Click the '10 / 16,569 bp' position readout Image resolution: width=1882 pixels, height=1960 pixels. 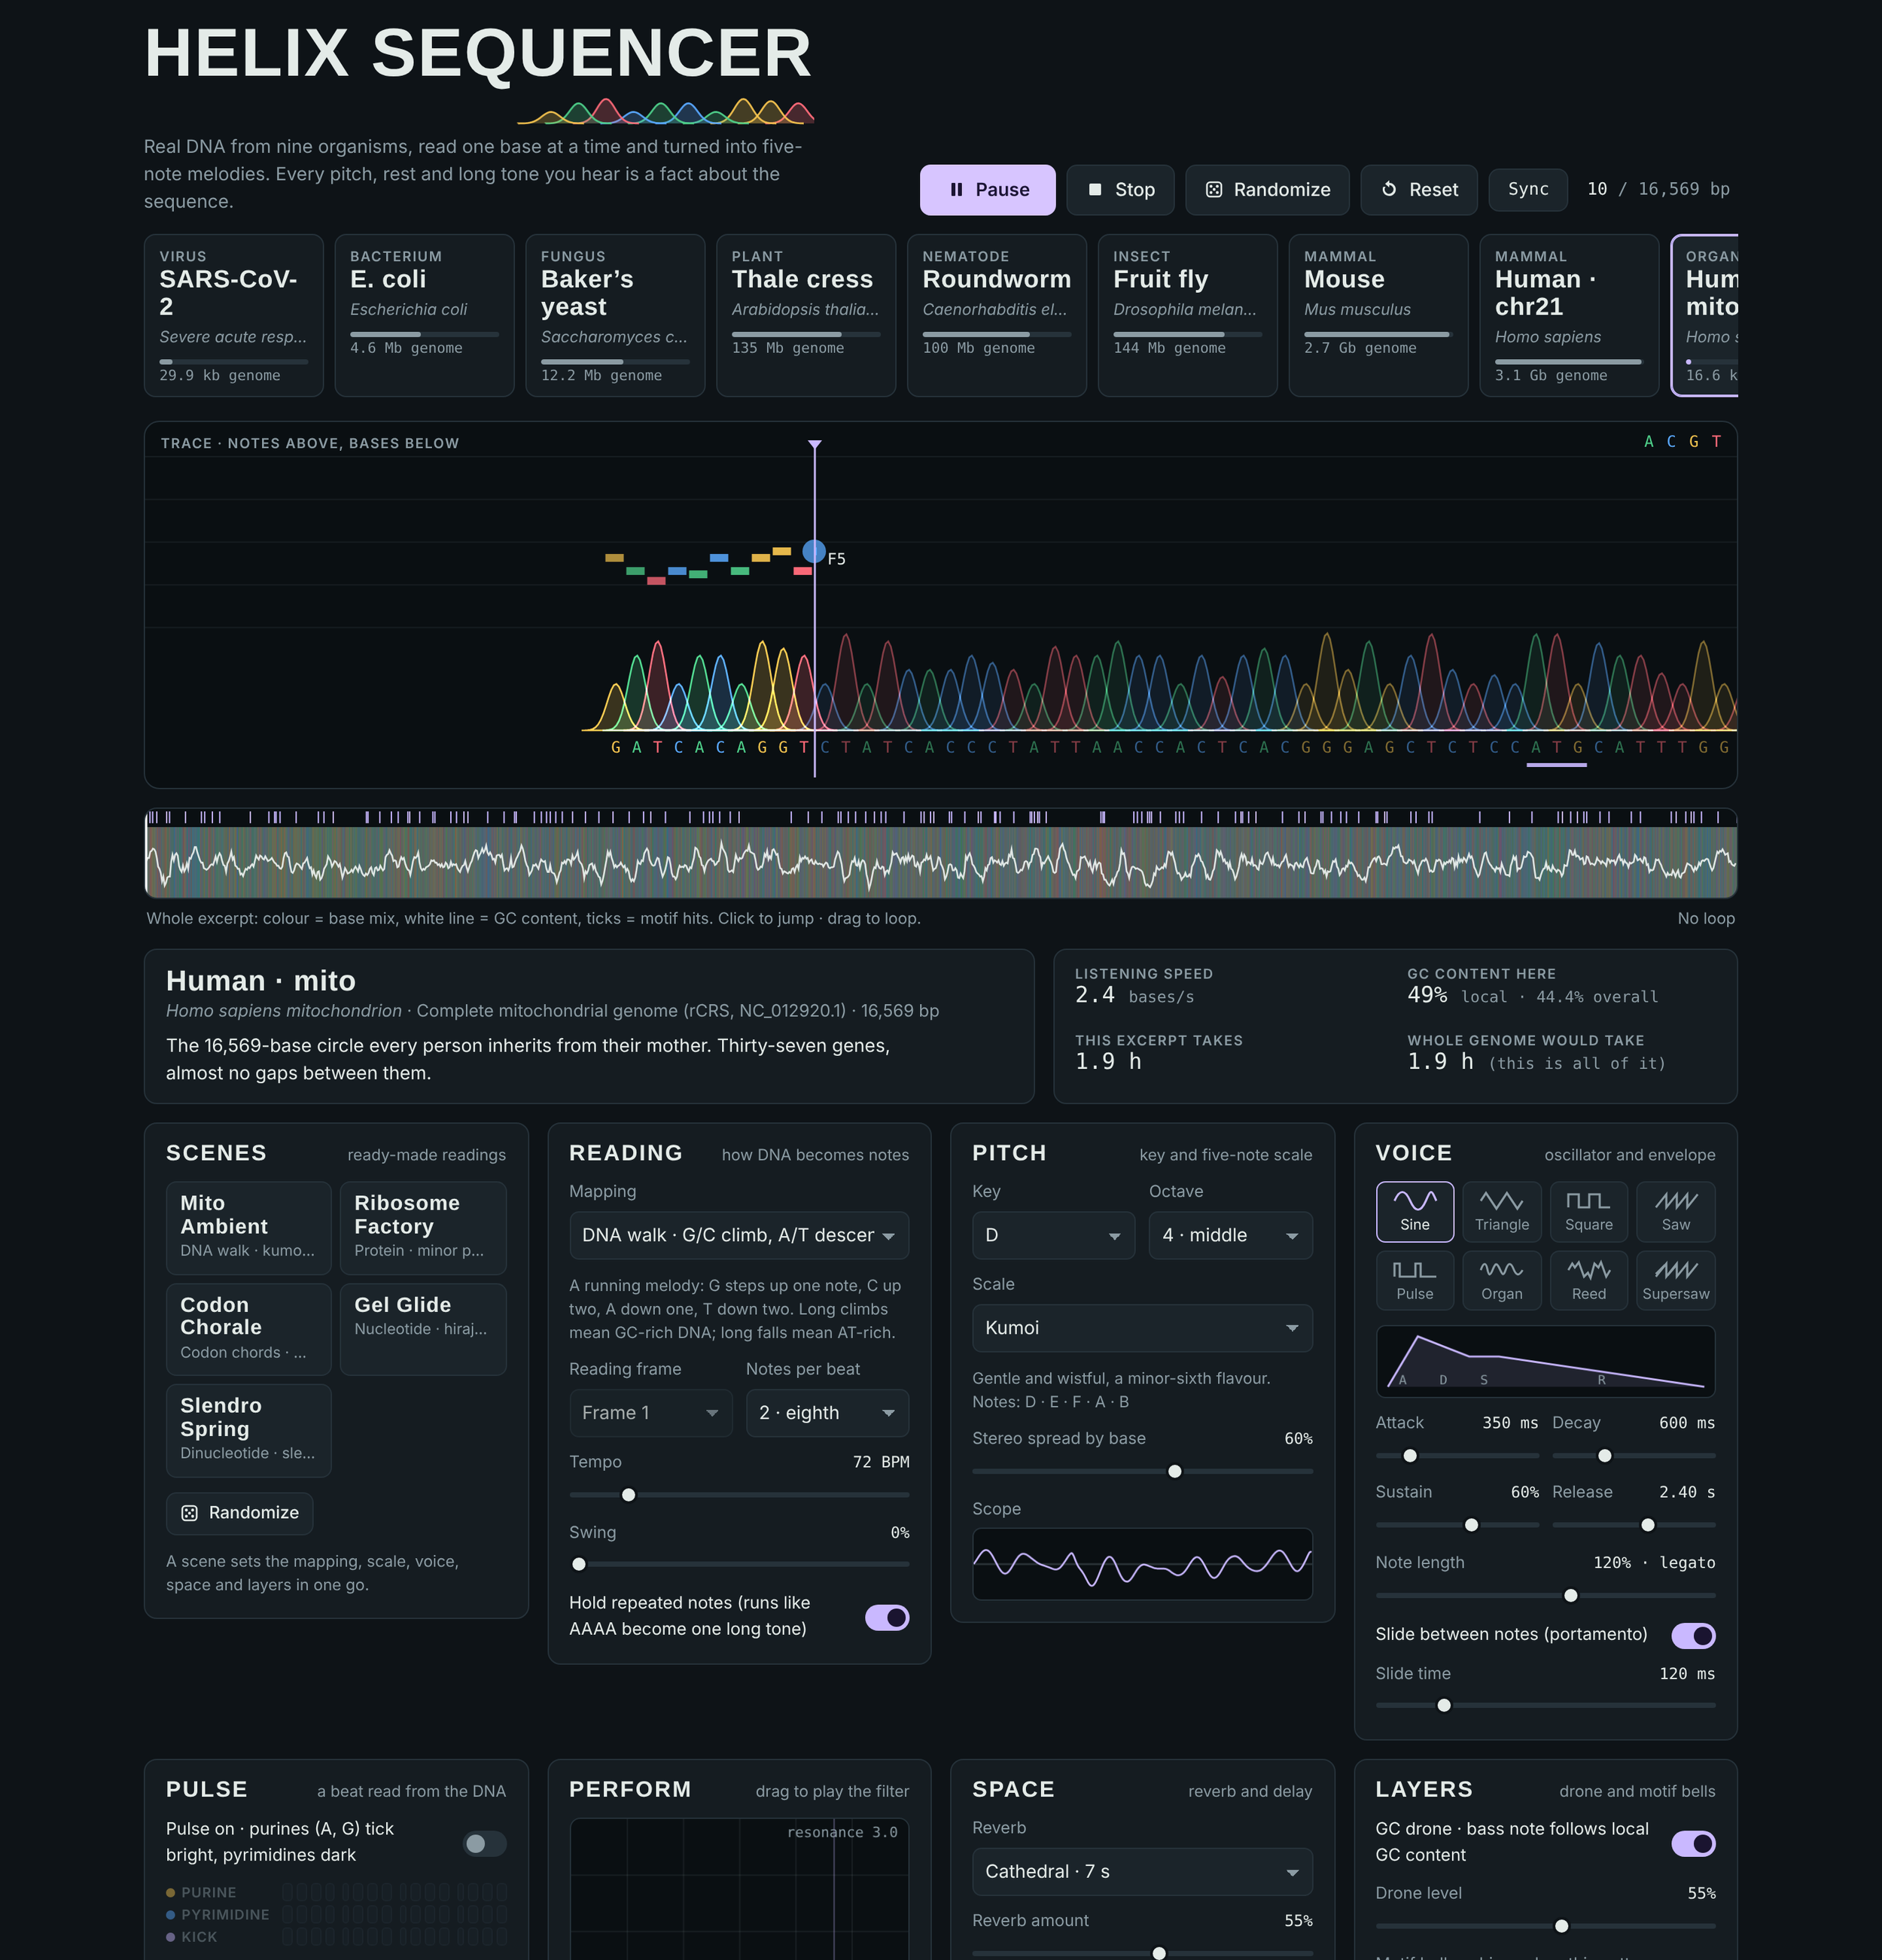1658,189
